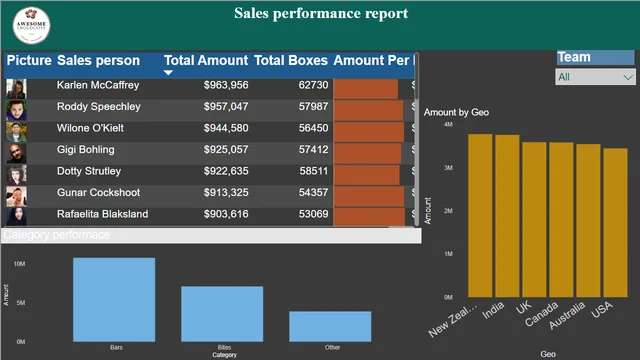Click the name Roddy Speechley
This screenshot has height=360, width=640.
point(99,107)
